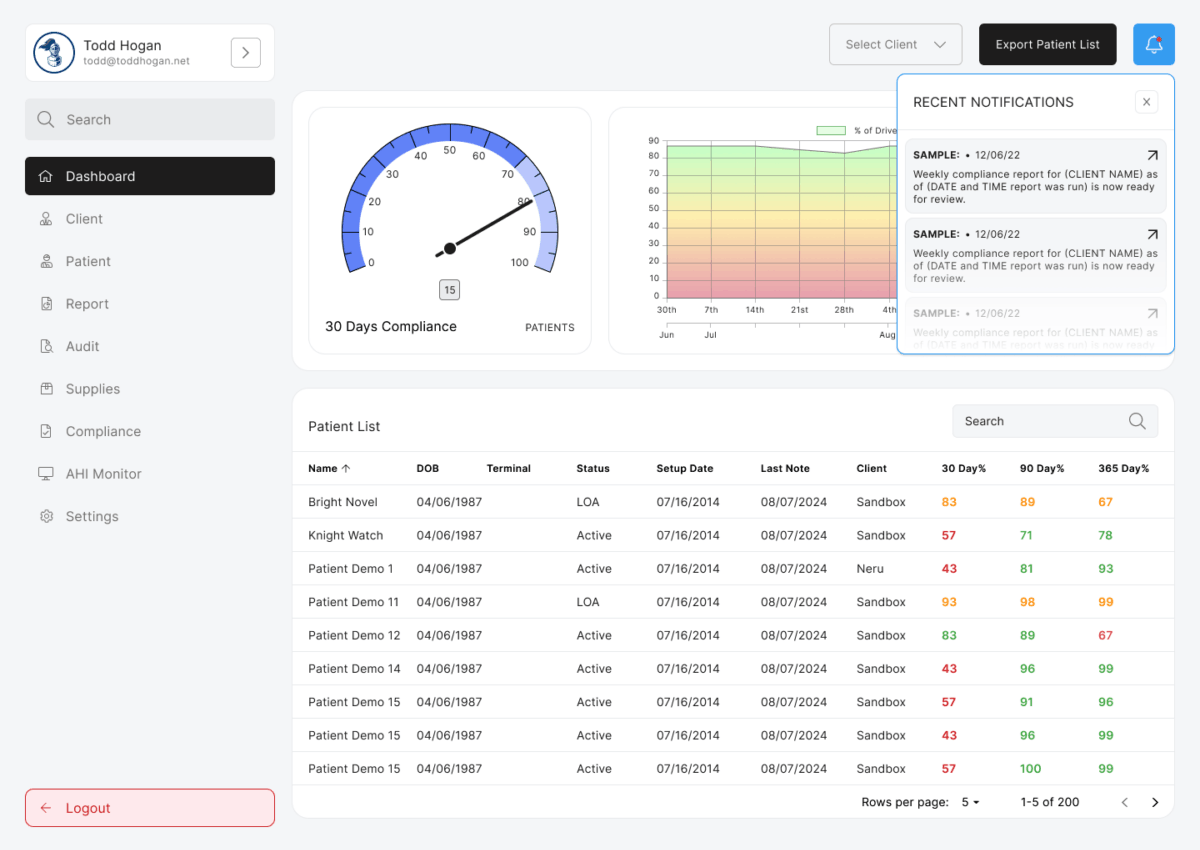Screen dimensions: 1200x850
Task: Open first sample notification arrow icon
Action: [x=1152, y=155]
